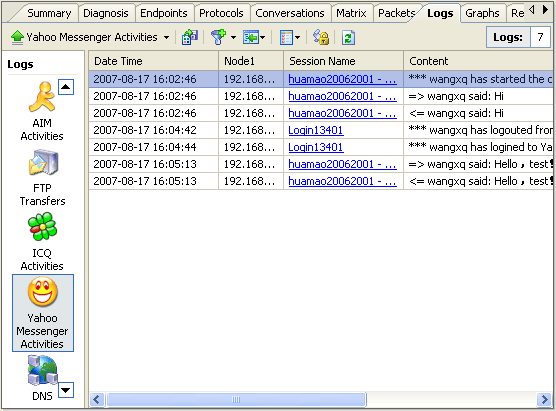Select '=> wangxq said: Hi' content cell
Viewport: 556px width, 411px height.
(x=478, y=96)
